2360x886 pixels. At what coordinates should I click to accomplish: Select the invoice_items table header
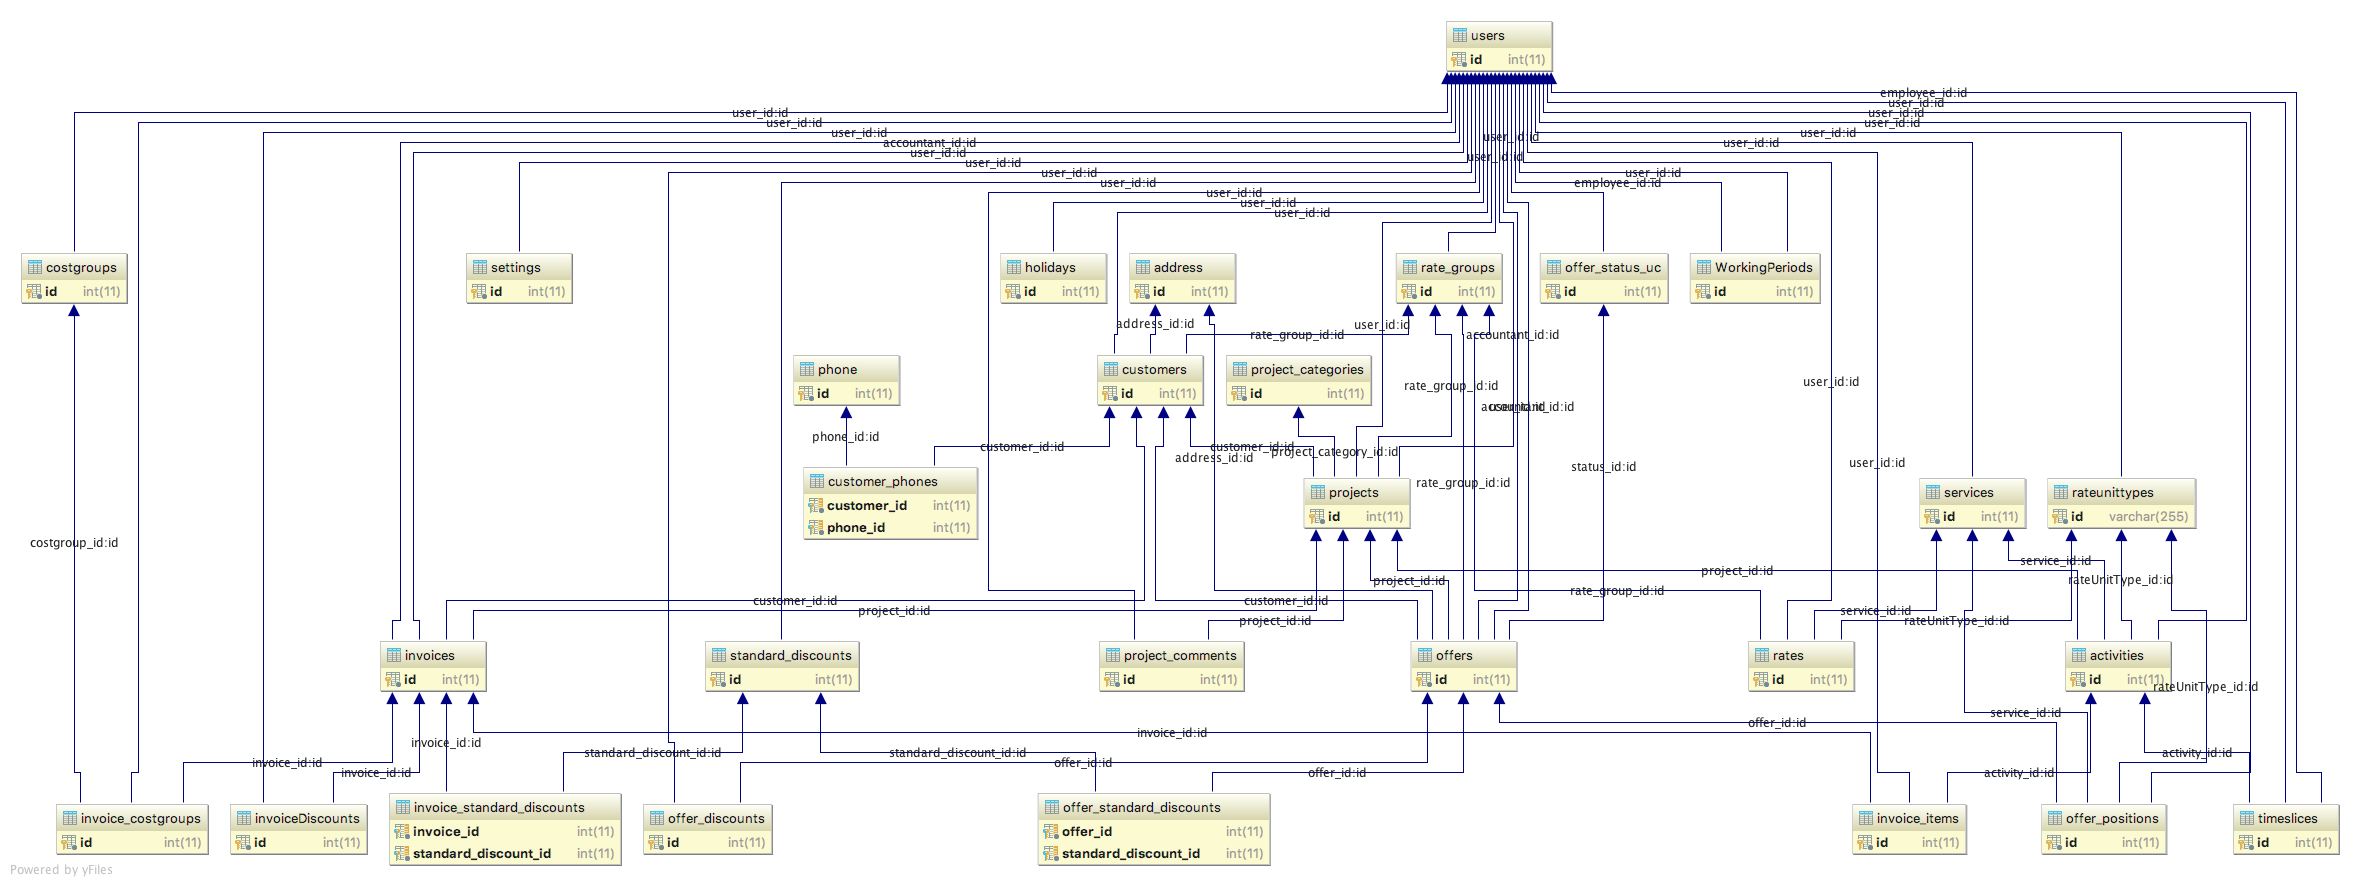pos(1910,818)
